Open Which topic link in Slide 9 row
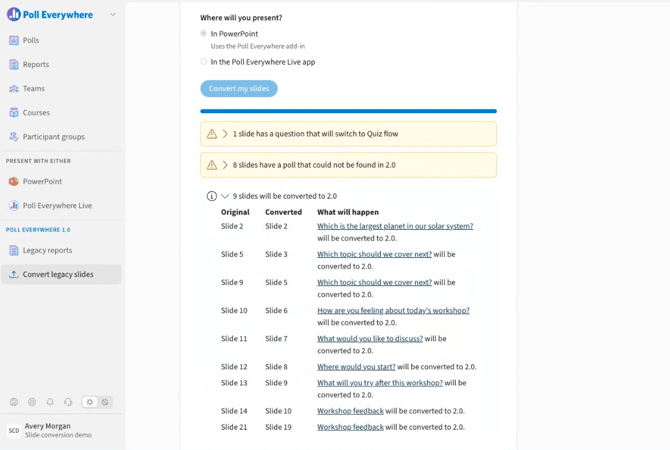The width and height of the screenshot is (670, 450). (374, 282)
